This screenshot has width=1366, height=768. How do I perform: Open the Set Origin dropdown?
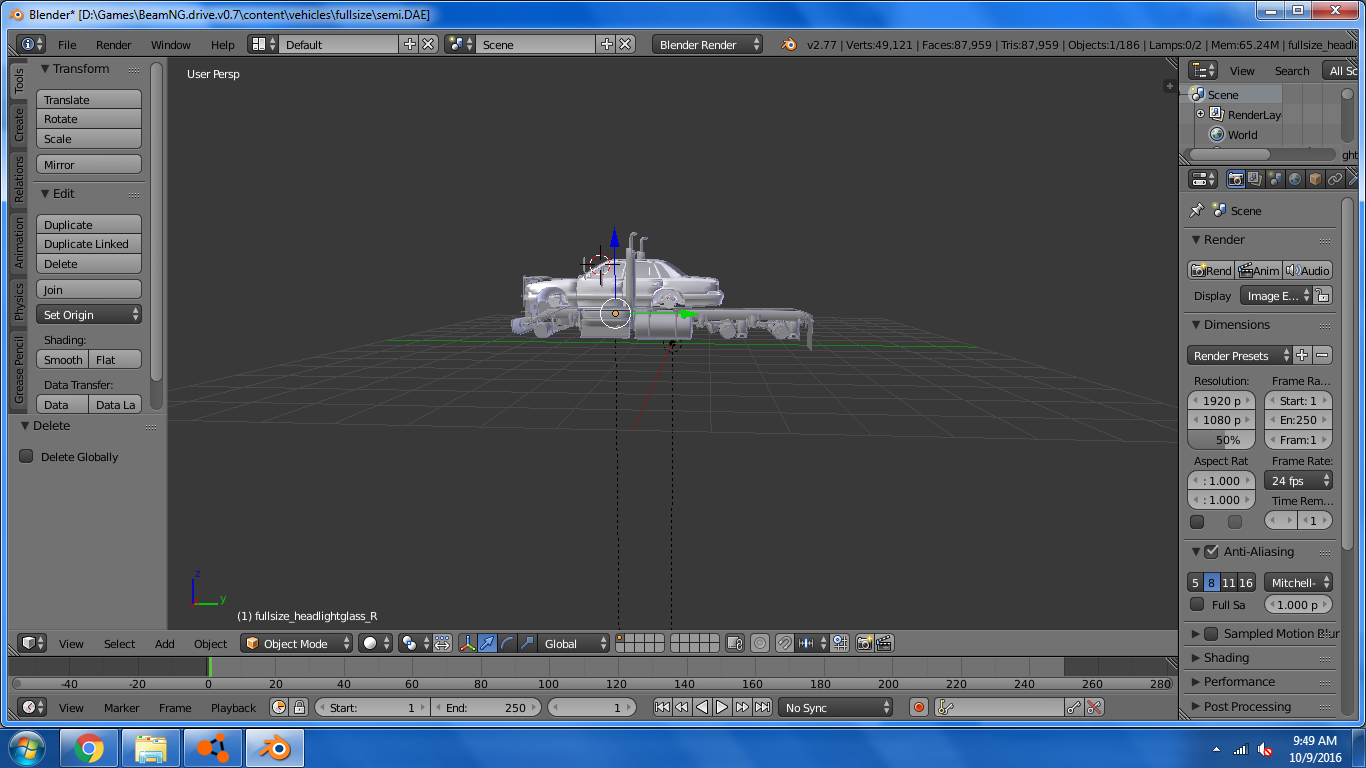click(x=89, y=315)
